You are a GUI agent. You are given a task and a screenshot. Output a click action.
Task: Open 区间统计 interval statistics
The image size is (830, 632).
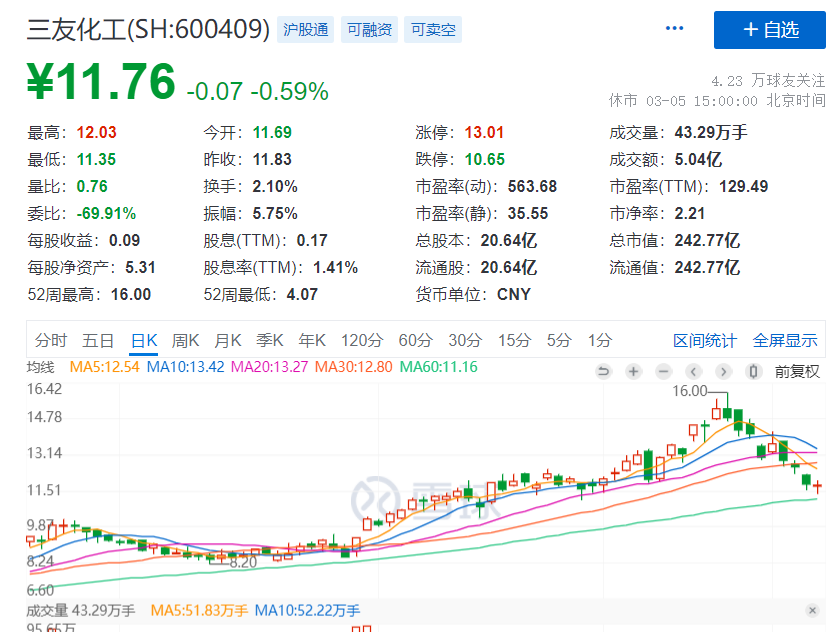[705, 340]
